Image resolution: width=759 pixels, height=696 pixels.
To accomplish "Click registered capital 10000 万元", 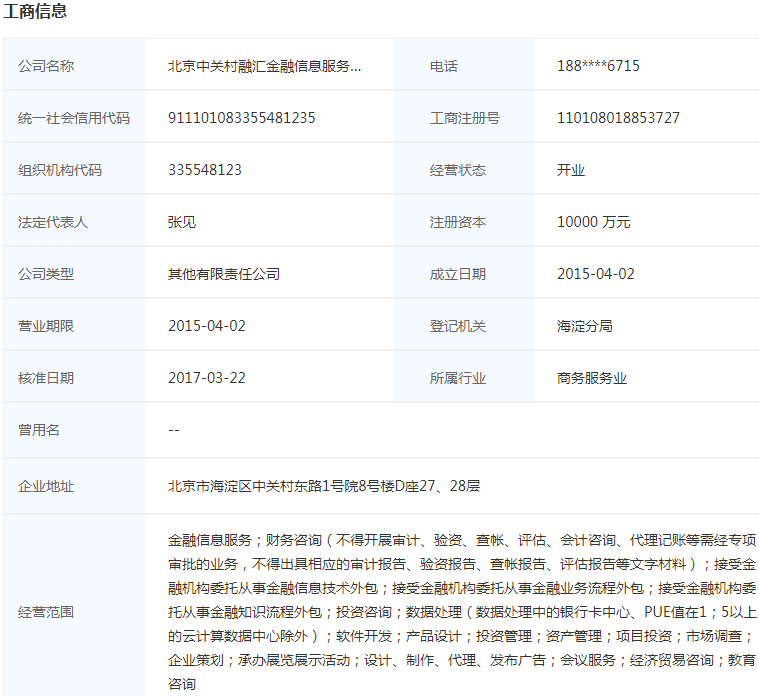I will tap(593, 222).
